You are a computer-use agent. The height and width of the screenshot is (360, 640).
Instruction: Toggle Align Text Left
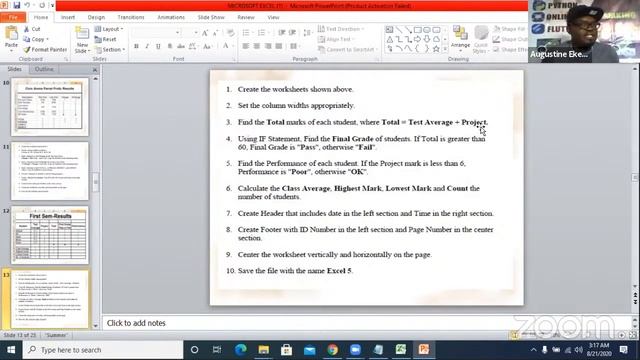246,46
